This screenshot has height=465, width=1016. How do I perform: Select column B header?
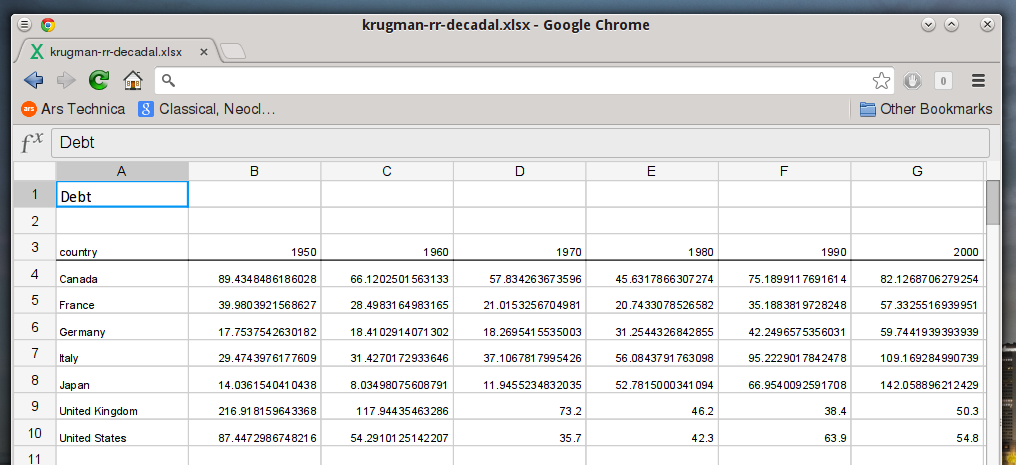[x=254, y=172]
